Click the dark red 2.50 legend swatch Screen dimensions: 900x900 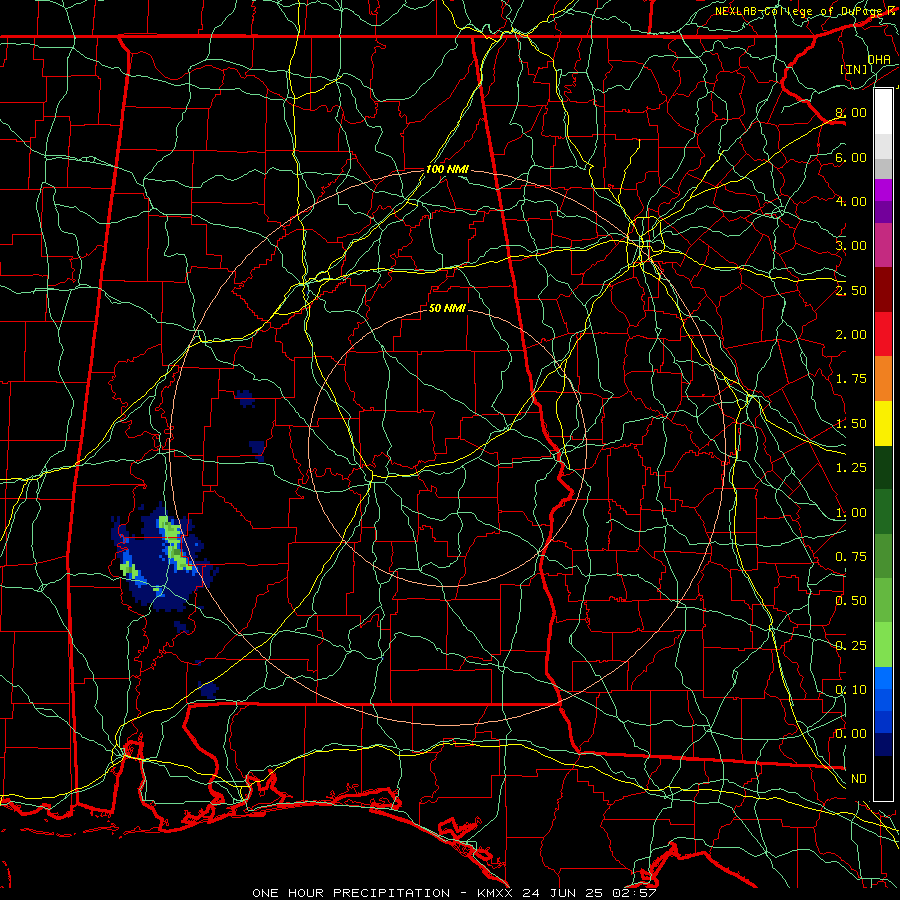883,290
